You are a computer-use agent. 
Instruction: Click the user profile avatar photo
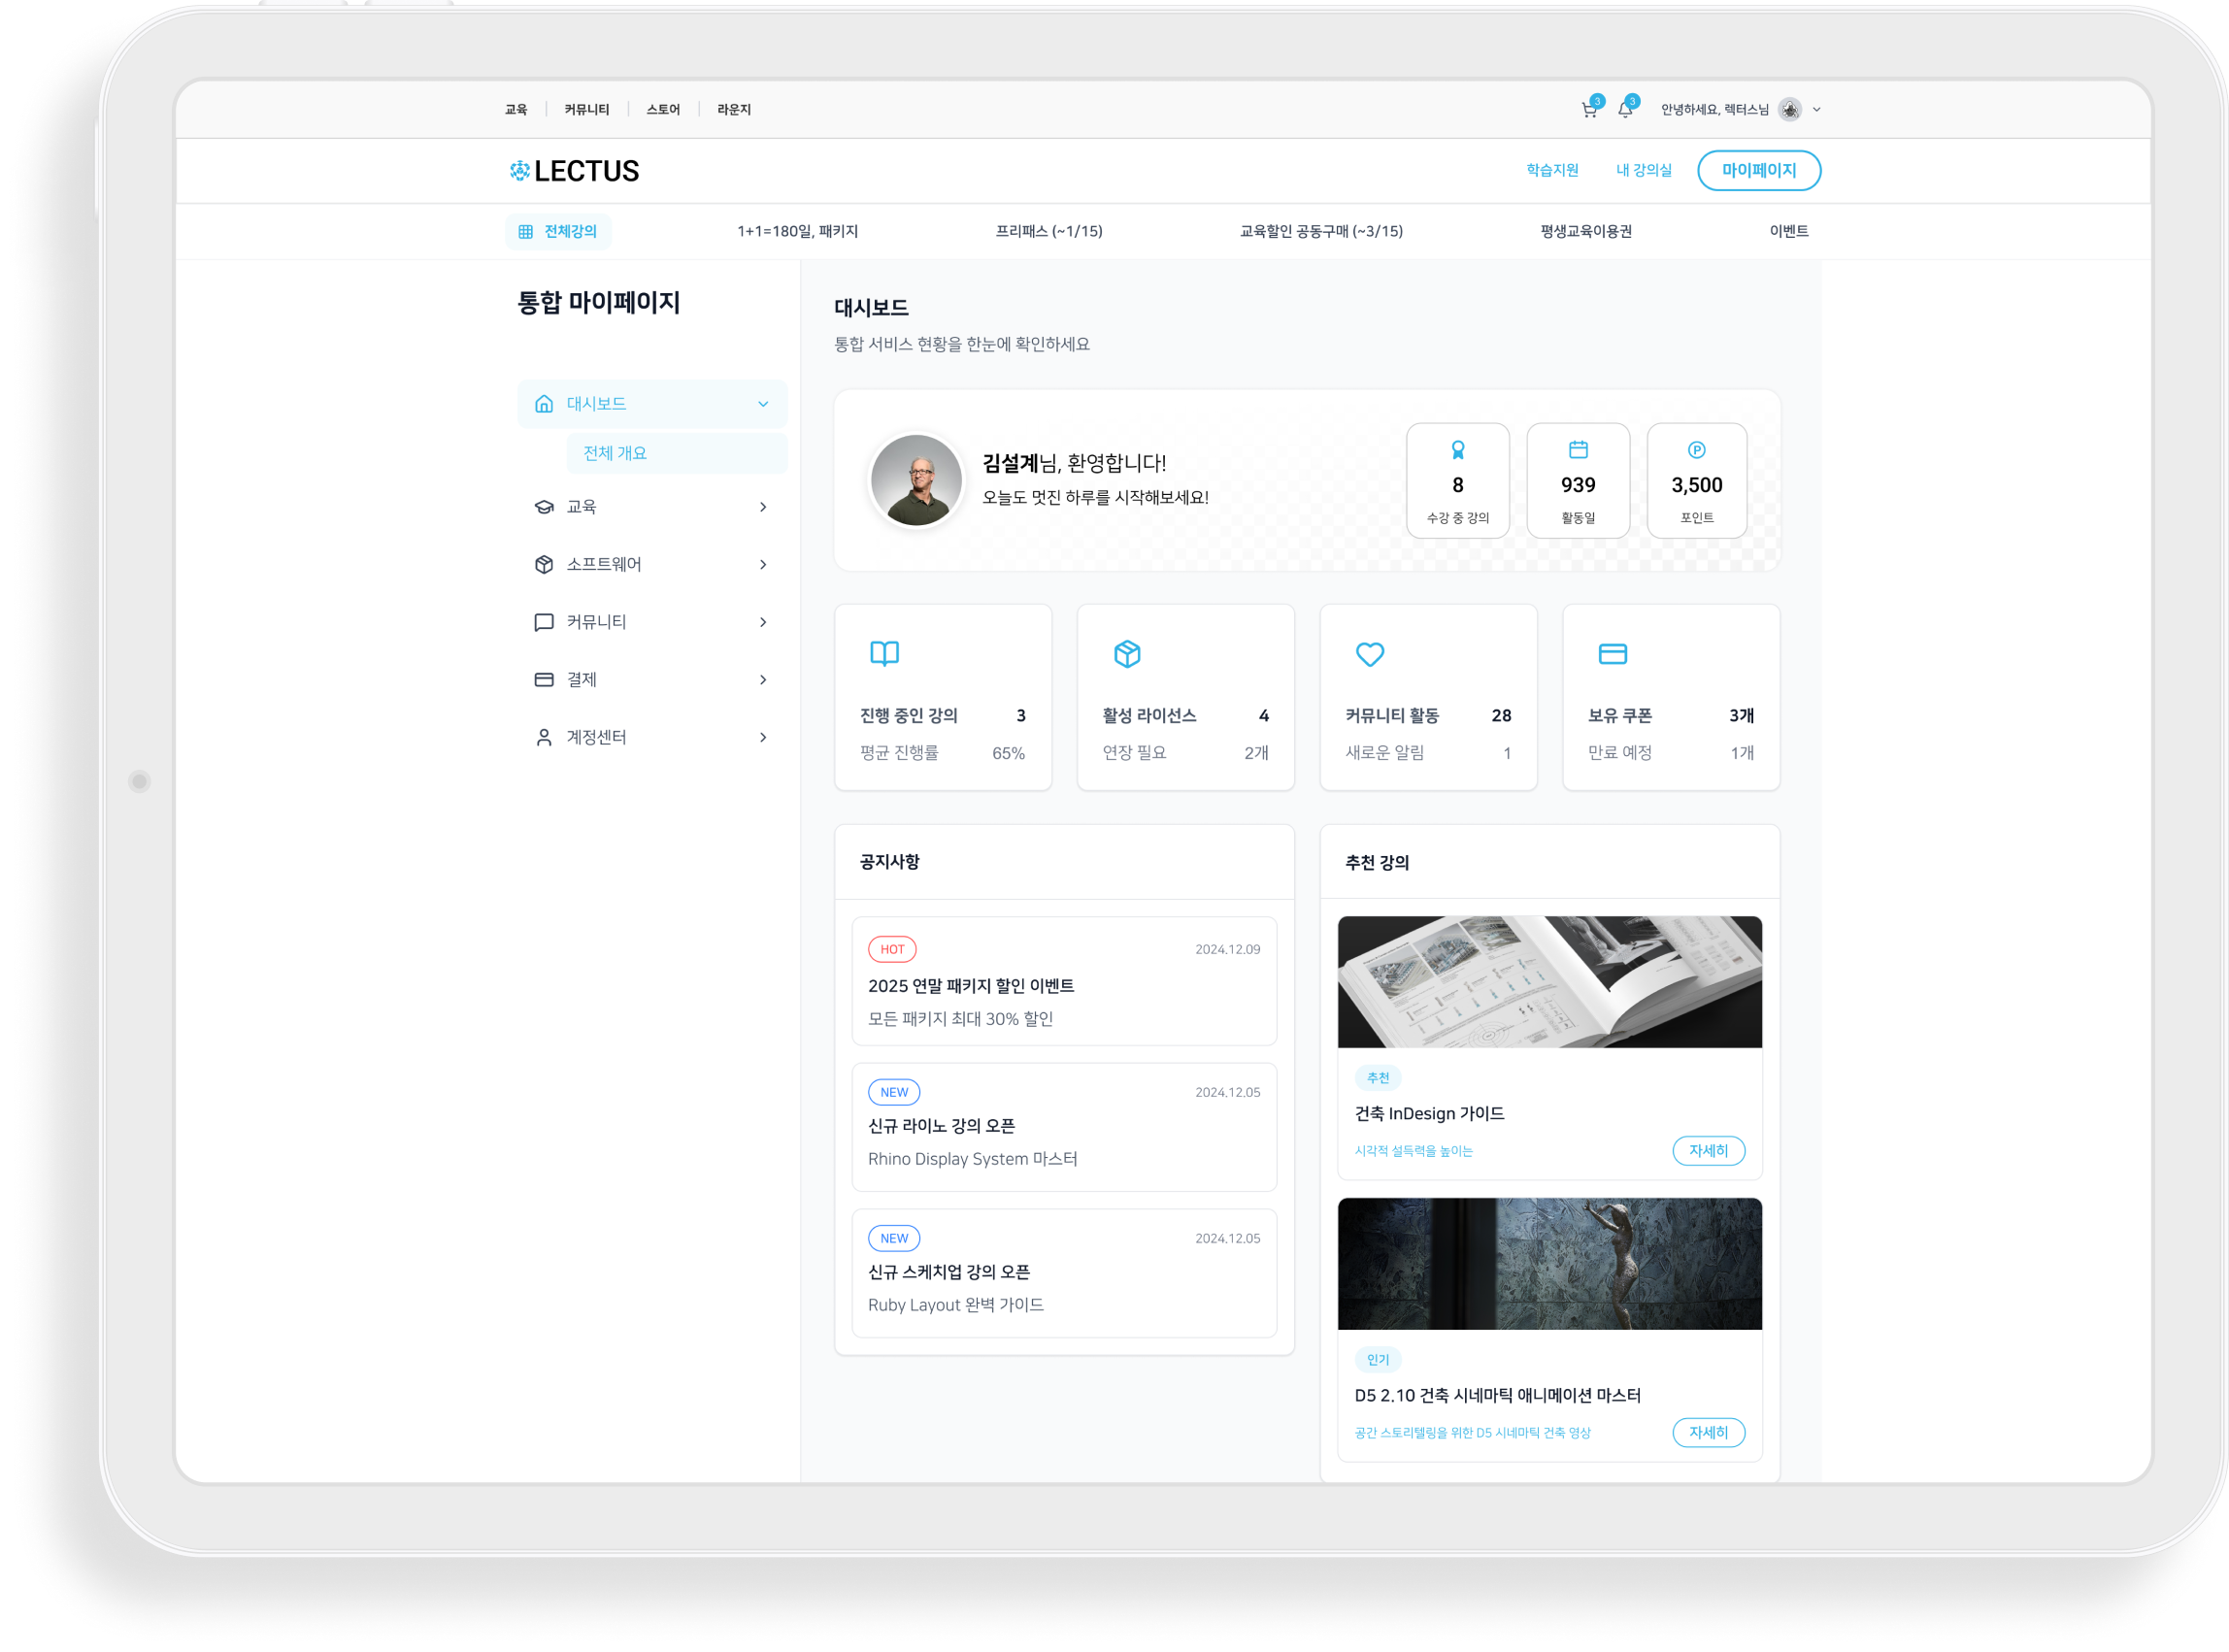click(x=916, y=480)
